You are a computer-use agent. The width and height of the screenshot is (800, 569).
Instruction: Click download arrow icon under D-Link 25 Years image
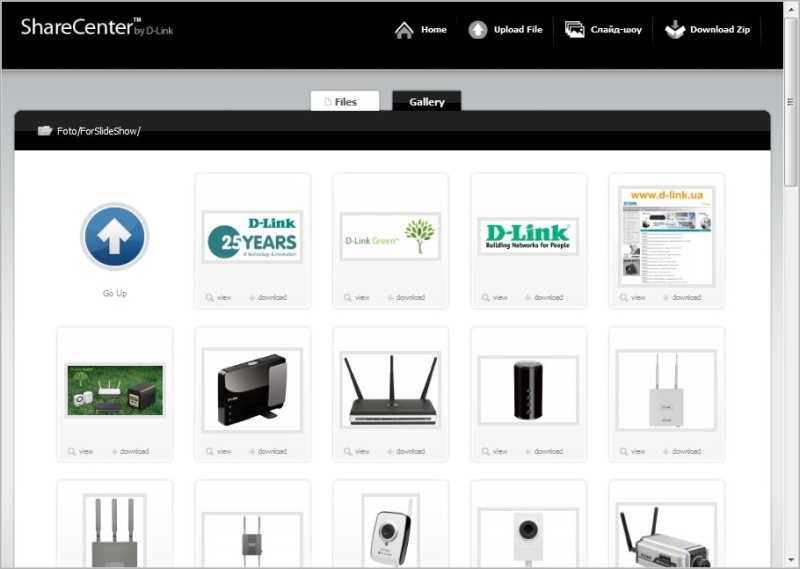pos(252,298)
